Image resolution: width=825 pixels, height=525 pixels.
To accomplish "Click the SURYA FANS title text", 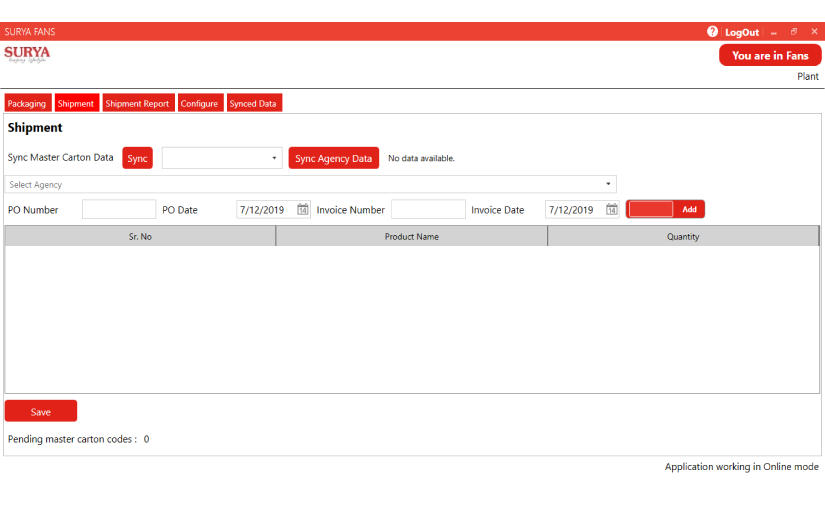I will point(30,32).
